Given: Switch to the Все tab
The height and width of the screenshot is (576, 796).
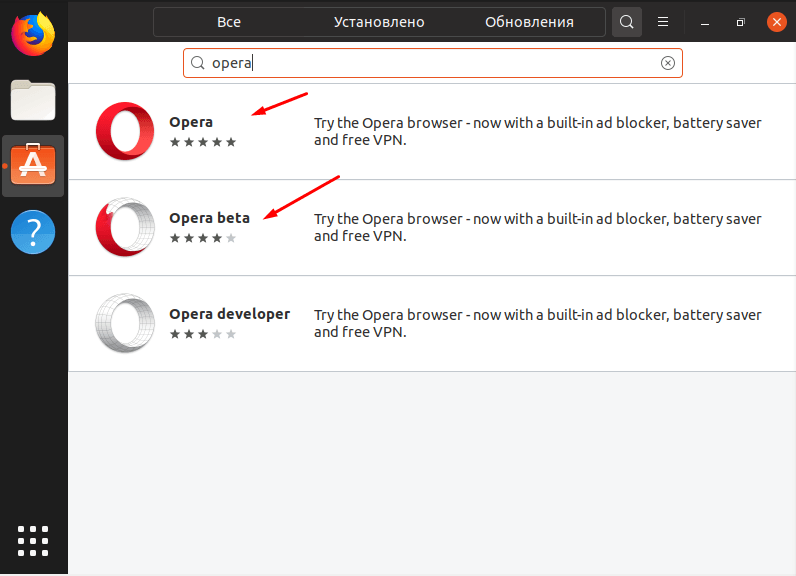Looking at the screenshot, I should click(228, 22).
